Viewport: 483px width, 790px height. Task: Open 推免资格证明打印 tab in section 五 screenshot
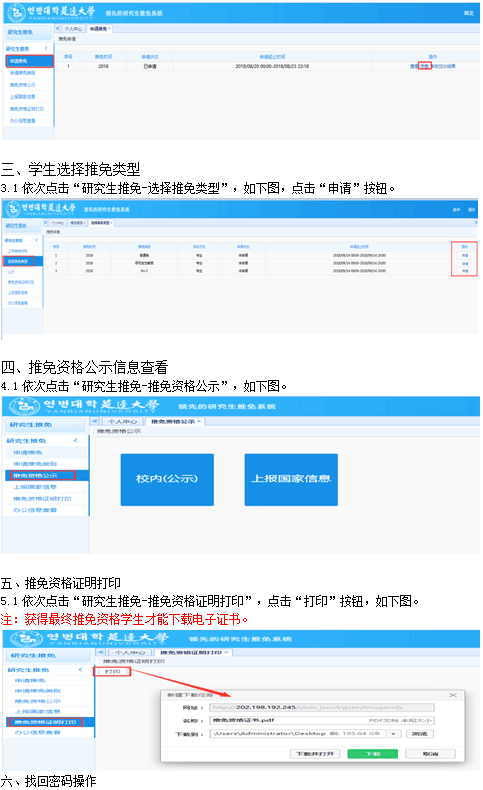[193, 652]
